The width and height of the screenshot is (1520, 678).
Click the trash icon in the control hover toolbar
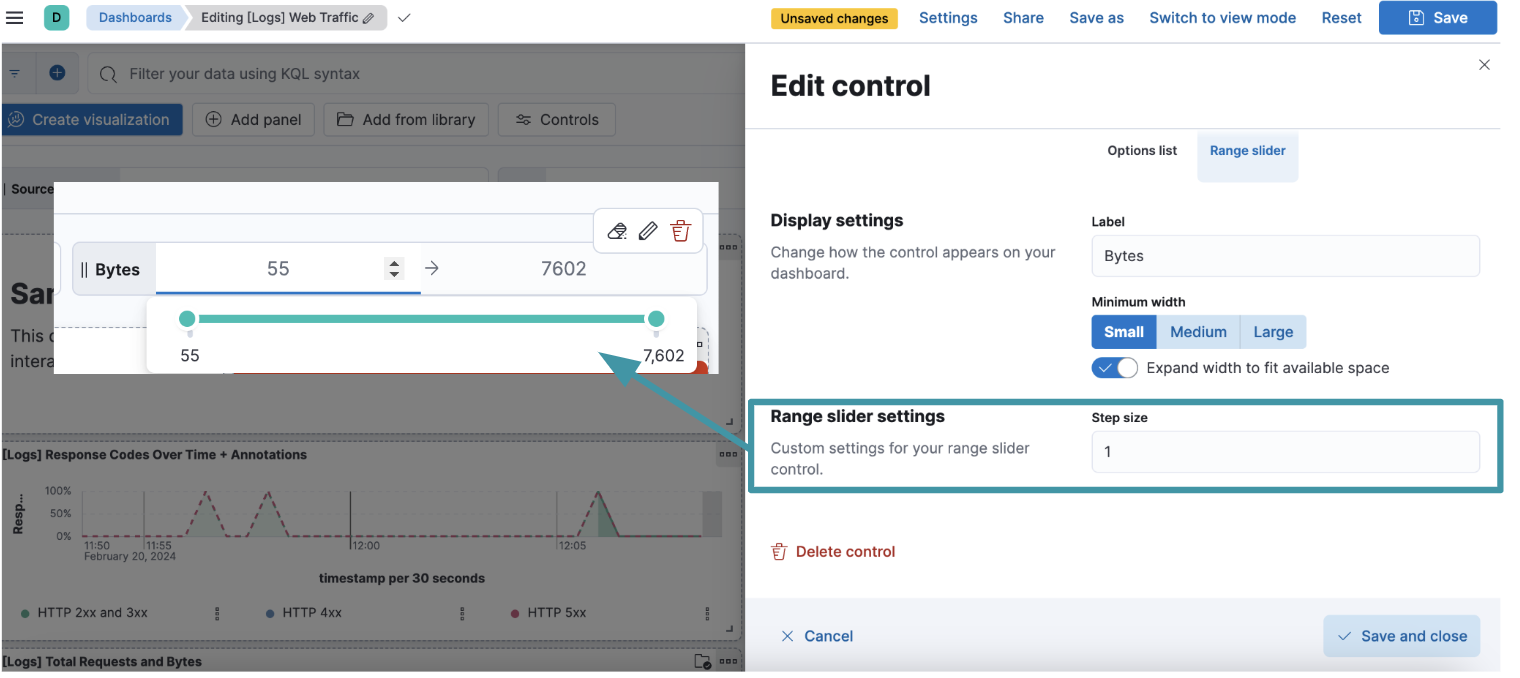click(681, 230)
